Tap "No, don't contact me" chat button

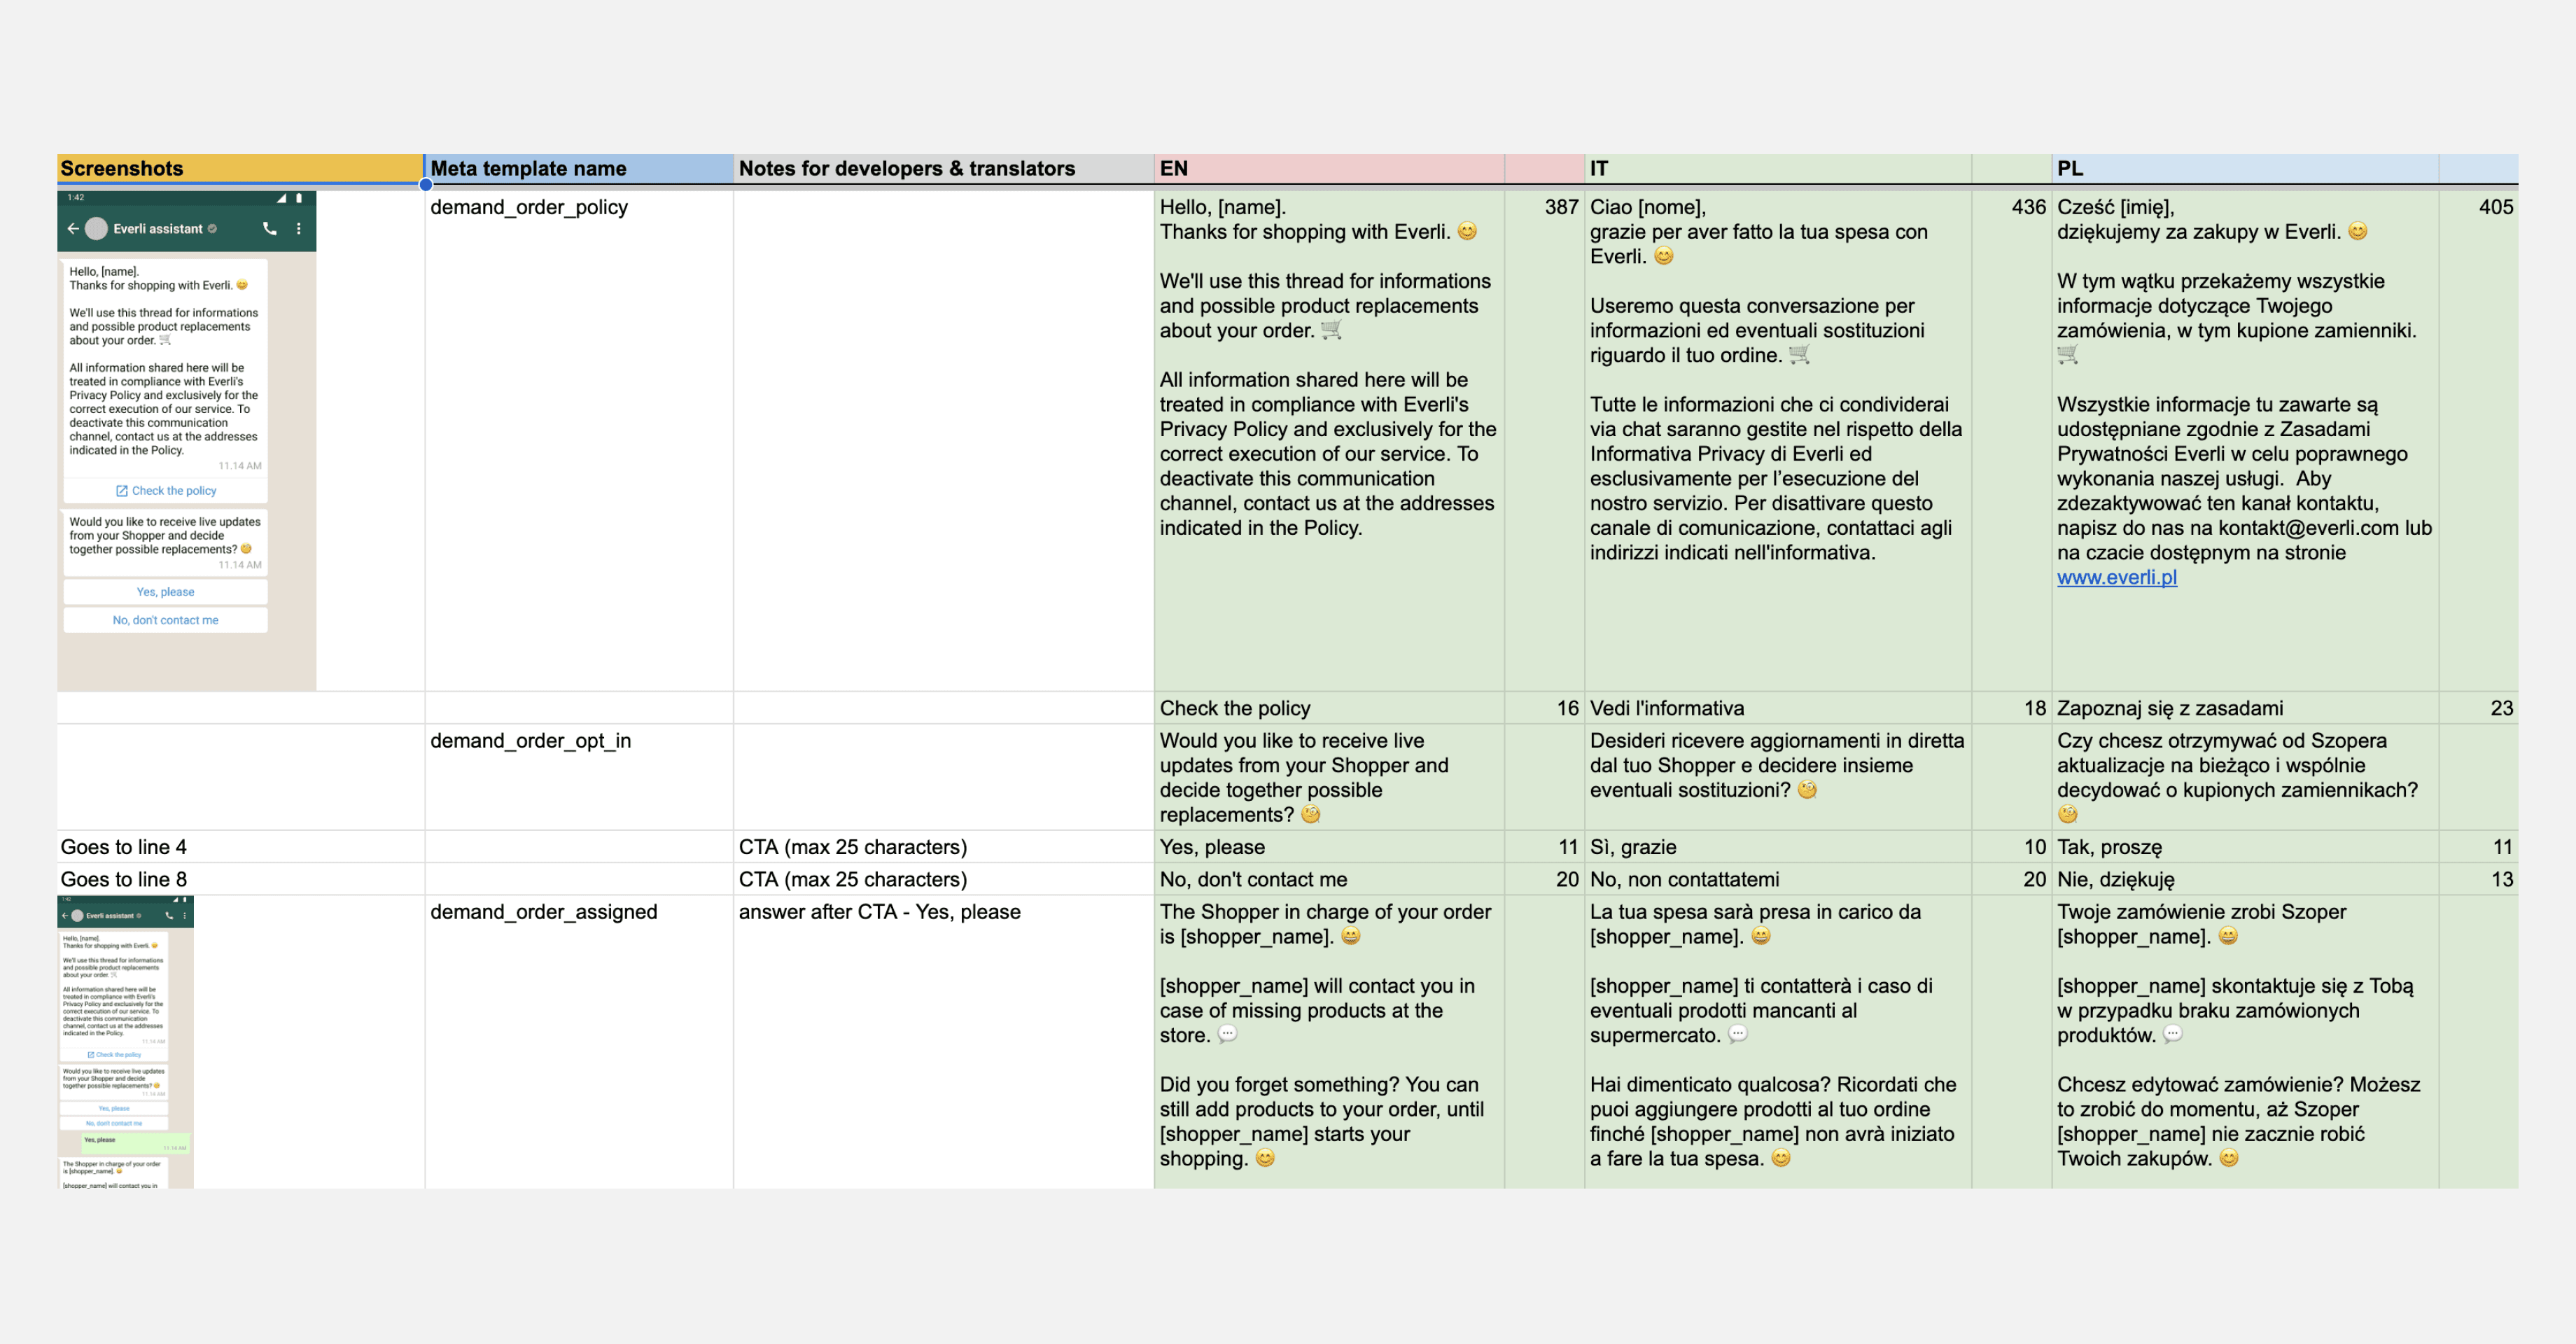coord(165,620)
